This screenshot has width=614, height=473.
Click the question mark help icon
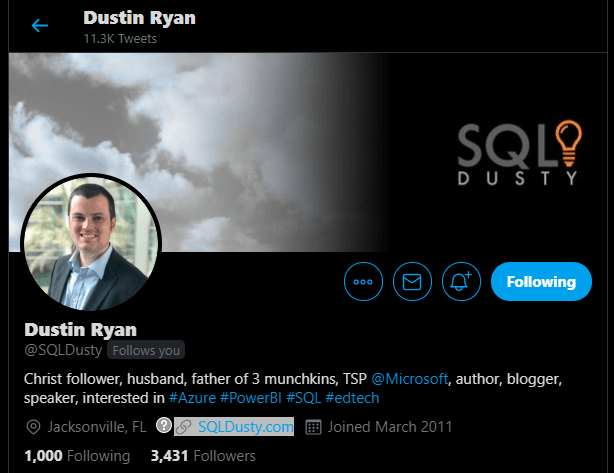coord(164,425)
